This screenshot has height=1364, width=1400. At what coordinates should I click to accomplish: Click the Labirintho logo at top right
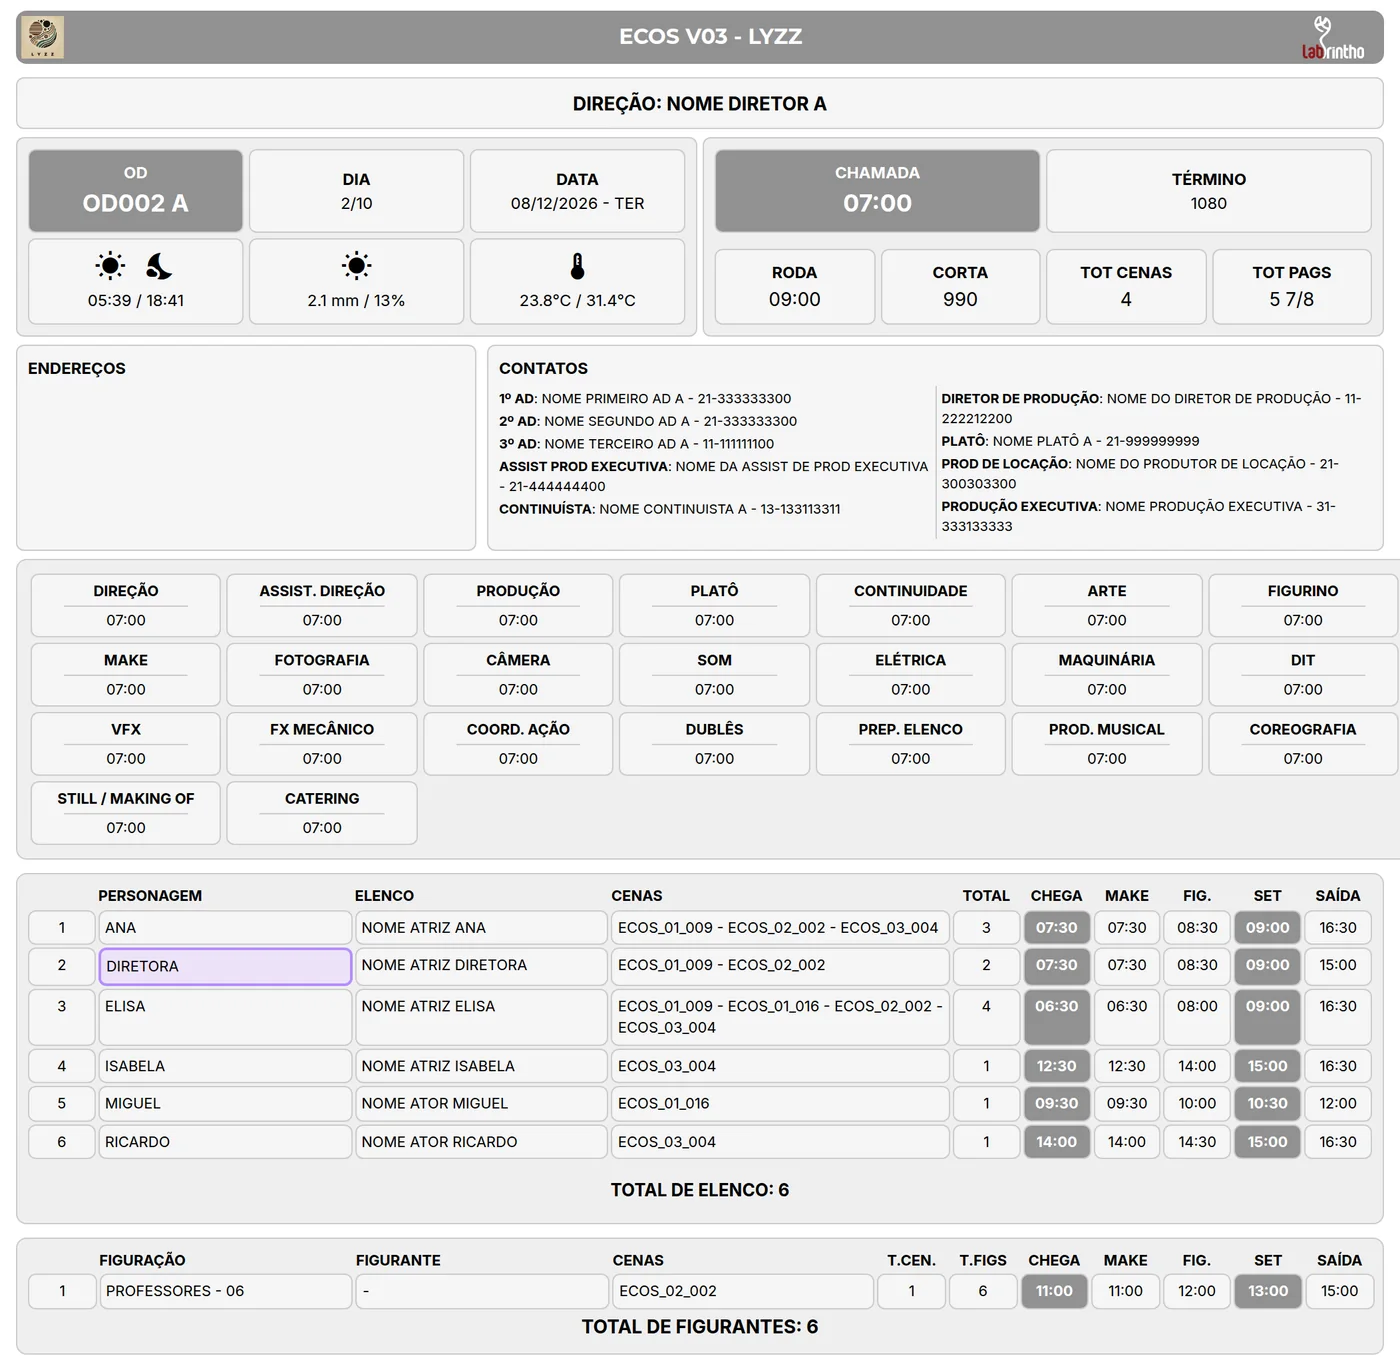1332,38
